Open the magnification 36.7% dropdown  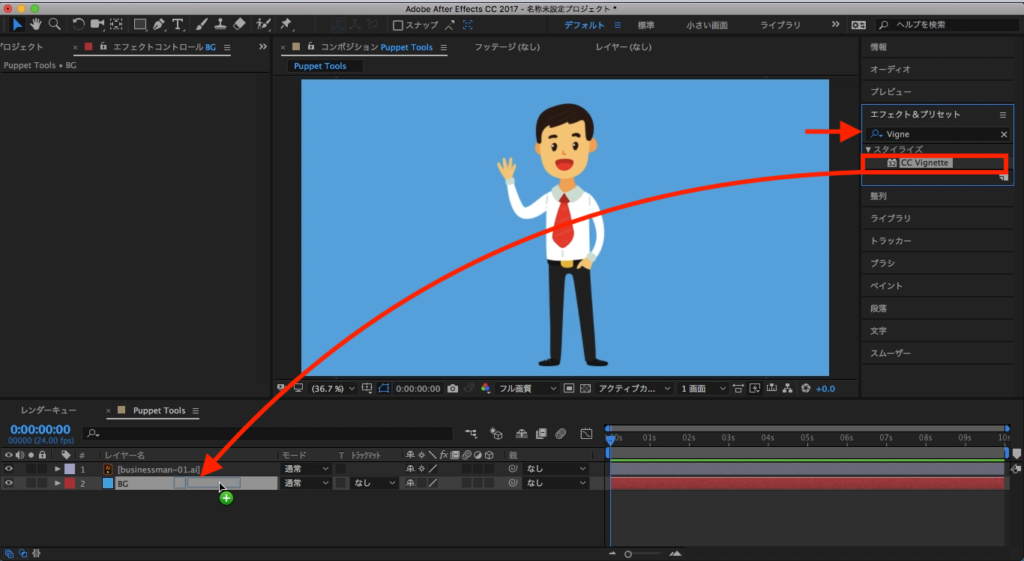[333, 388]
